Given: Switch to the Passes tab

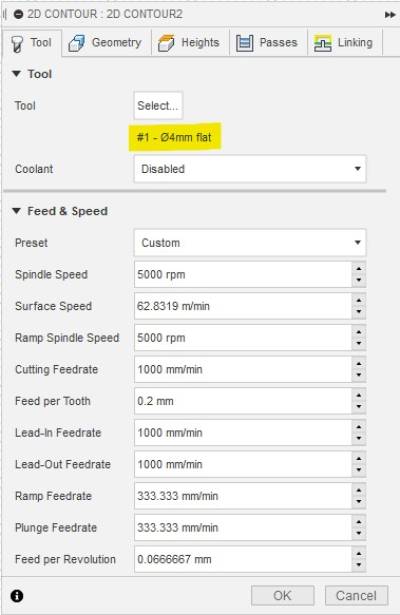Looking at the screenshot, I should pyautogui.click(x=268, y=43).
